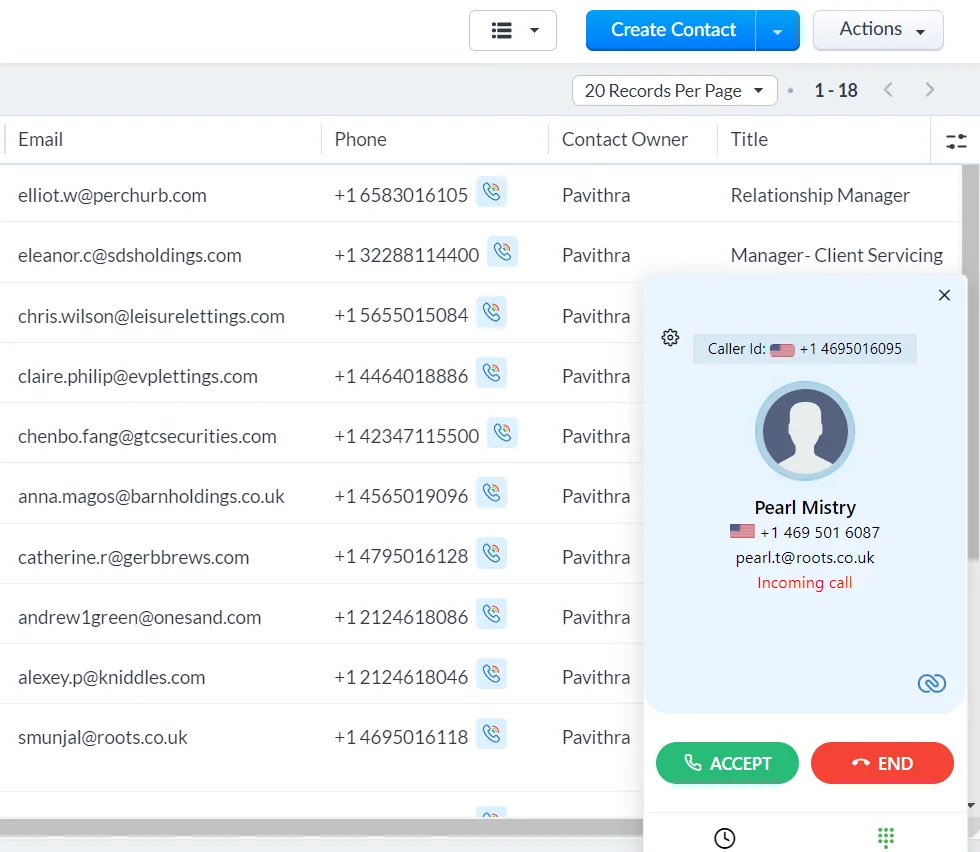Sort by Email column header
Image resolution: width=980 pixels, height=852 pixels.
pyautogui.click(x=41, y=139)
